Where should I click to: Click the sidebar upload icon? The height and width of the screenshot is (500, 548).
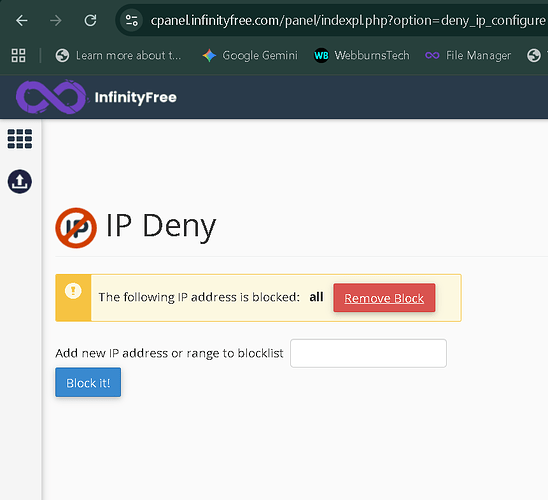tap(20, 182)
